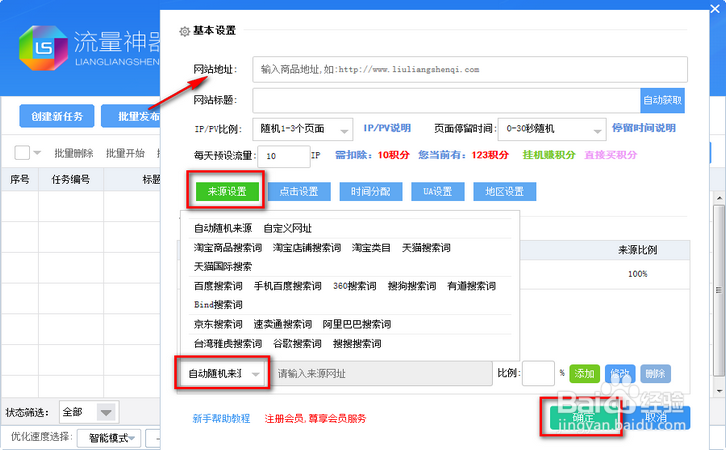Click the 任务编号 column header
Screen dimensions: 726x450
[x=70, y=179]
